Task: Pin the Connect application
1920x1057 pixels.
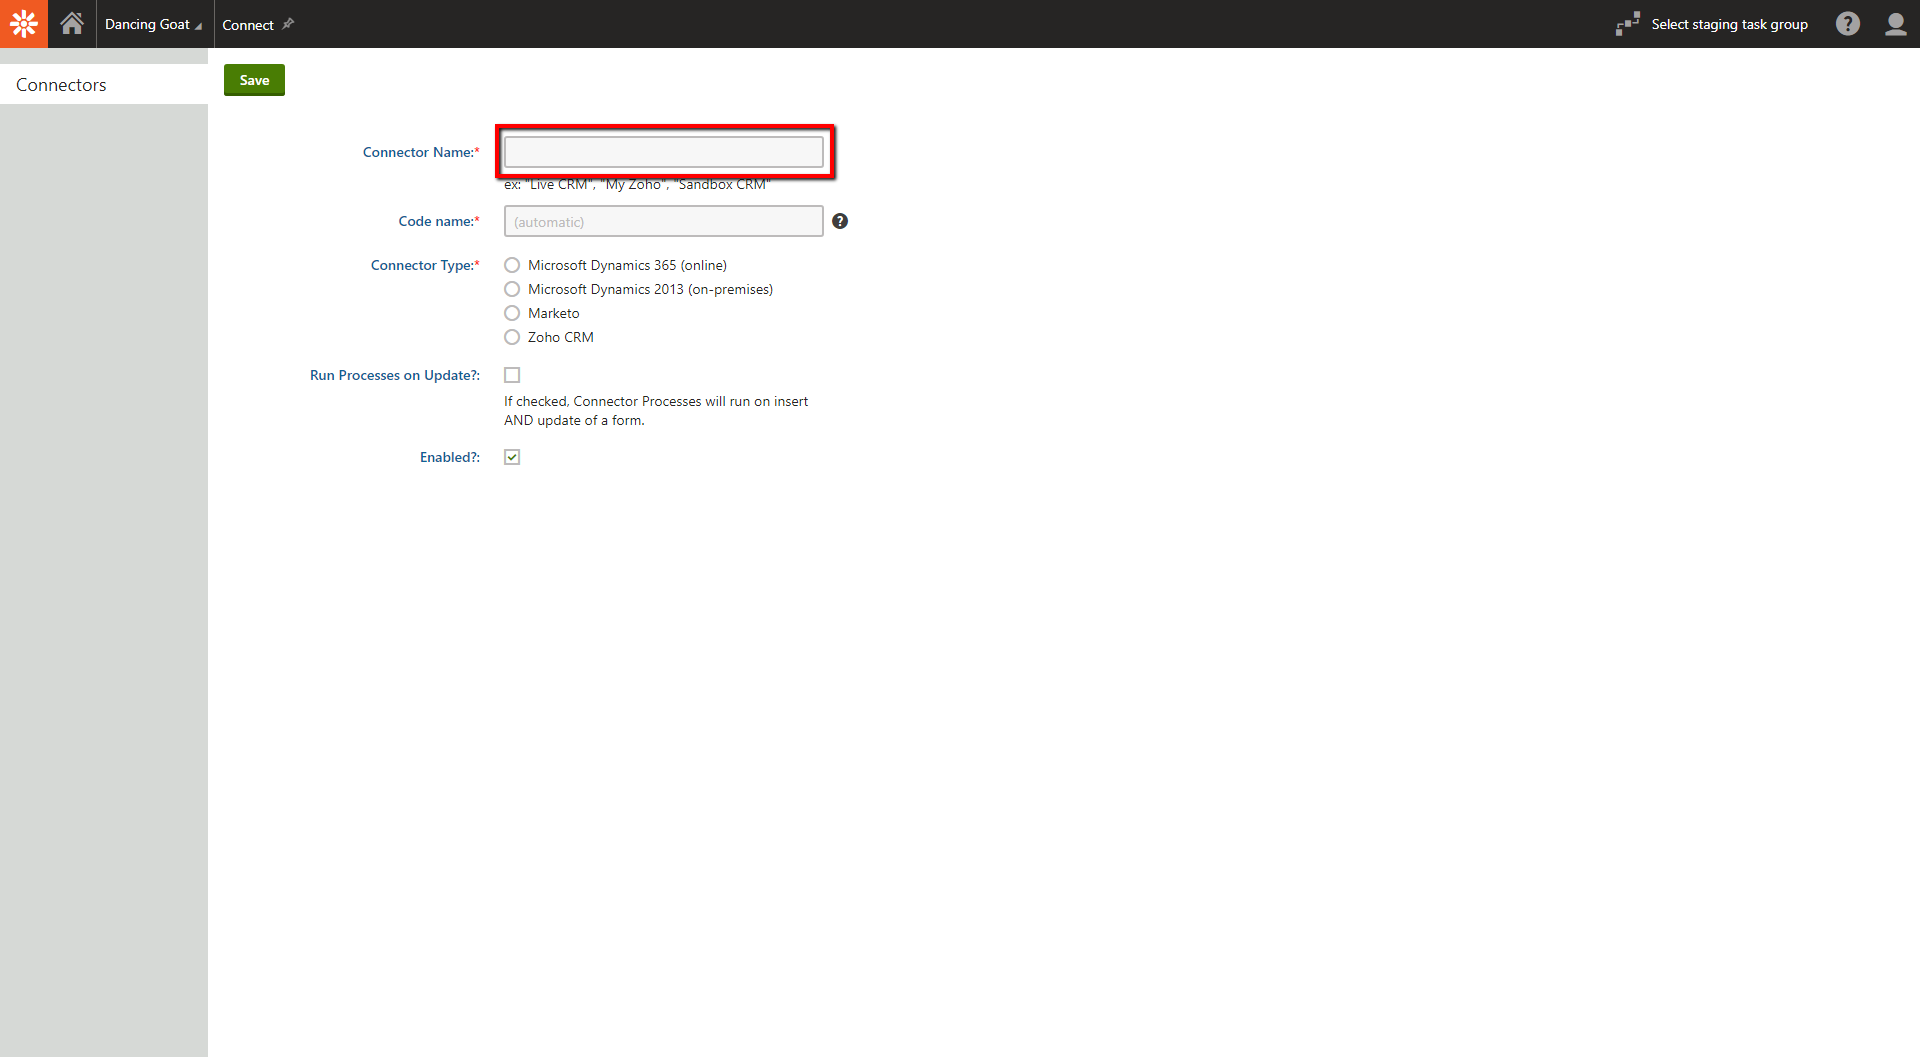Action: click(288, 24)
